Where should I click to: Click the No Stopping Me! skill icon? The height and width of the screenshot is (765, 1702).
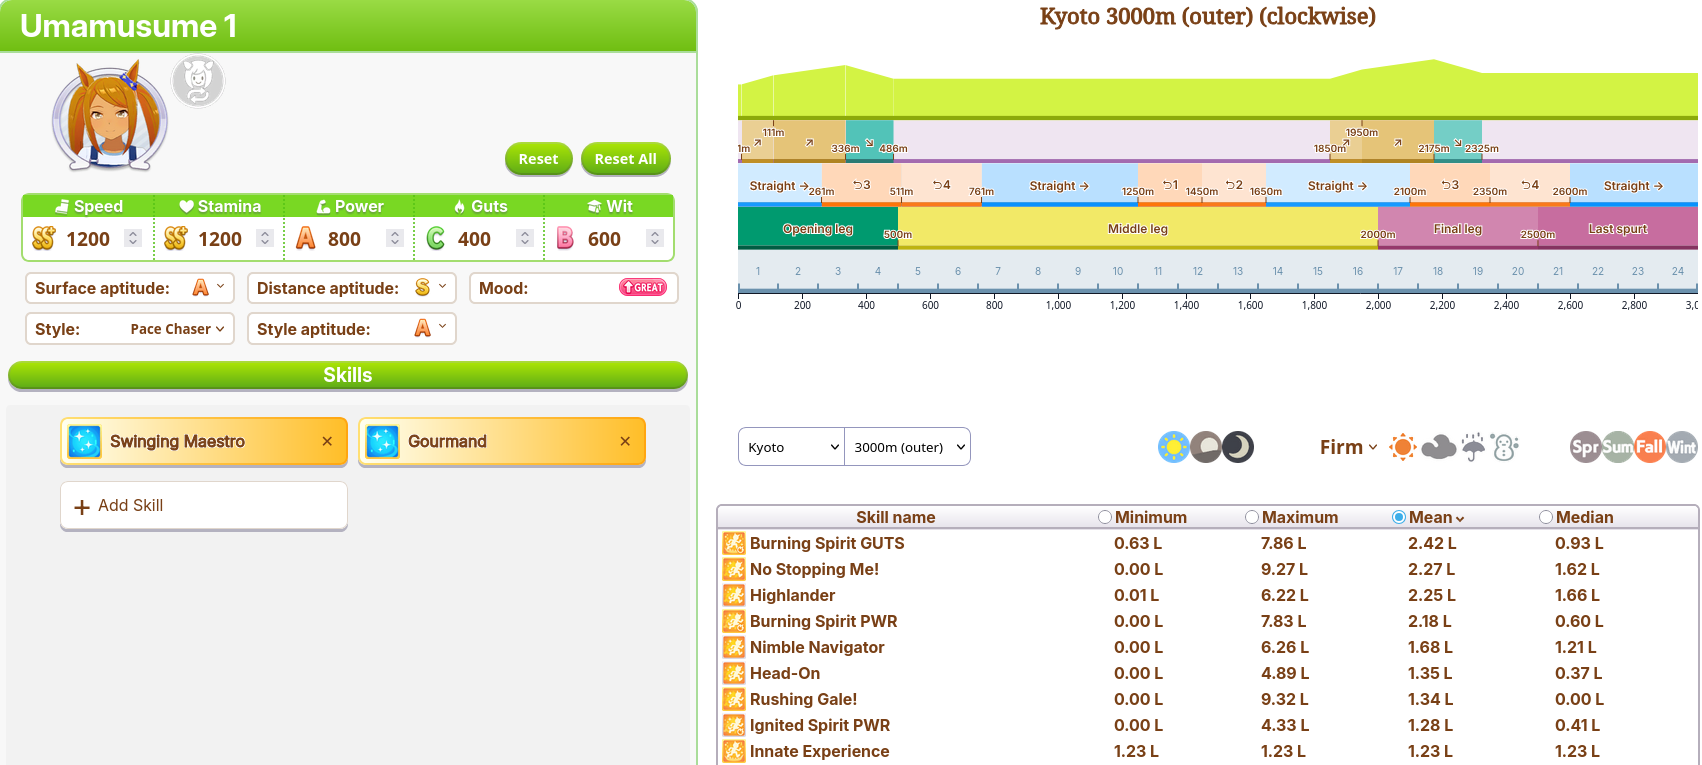point(734,569)
